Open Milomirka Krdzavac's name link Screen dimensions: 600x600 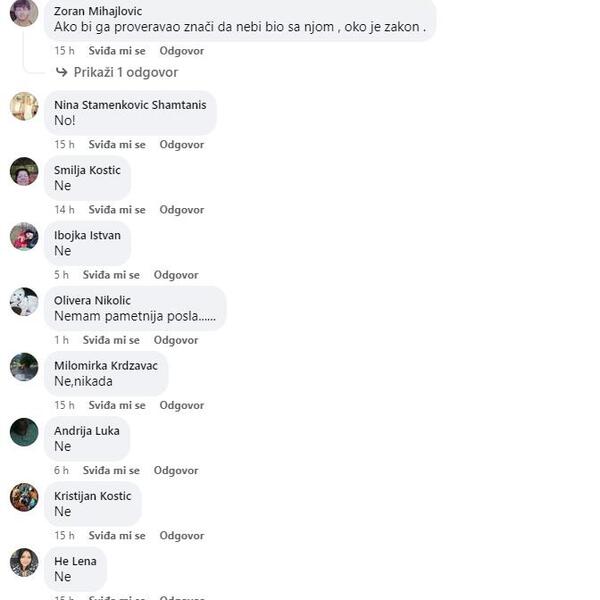coord(106,365)
